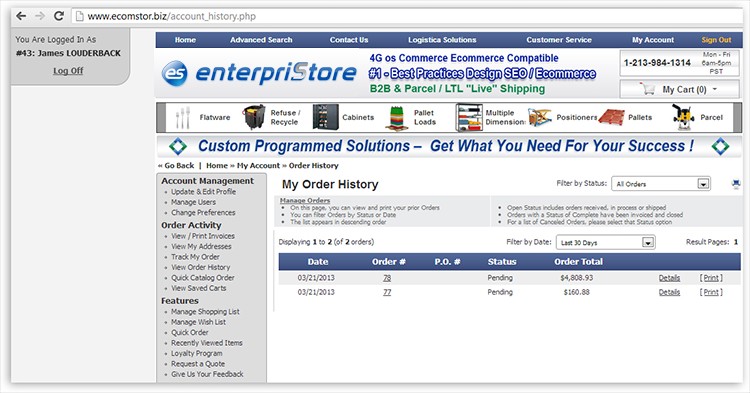Click View My Addresses

[201, 247]
